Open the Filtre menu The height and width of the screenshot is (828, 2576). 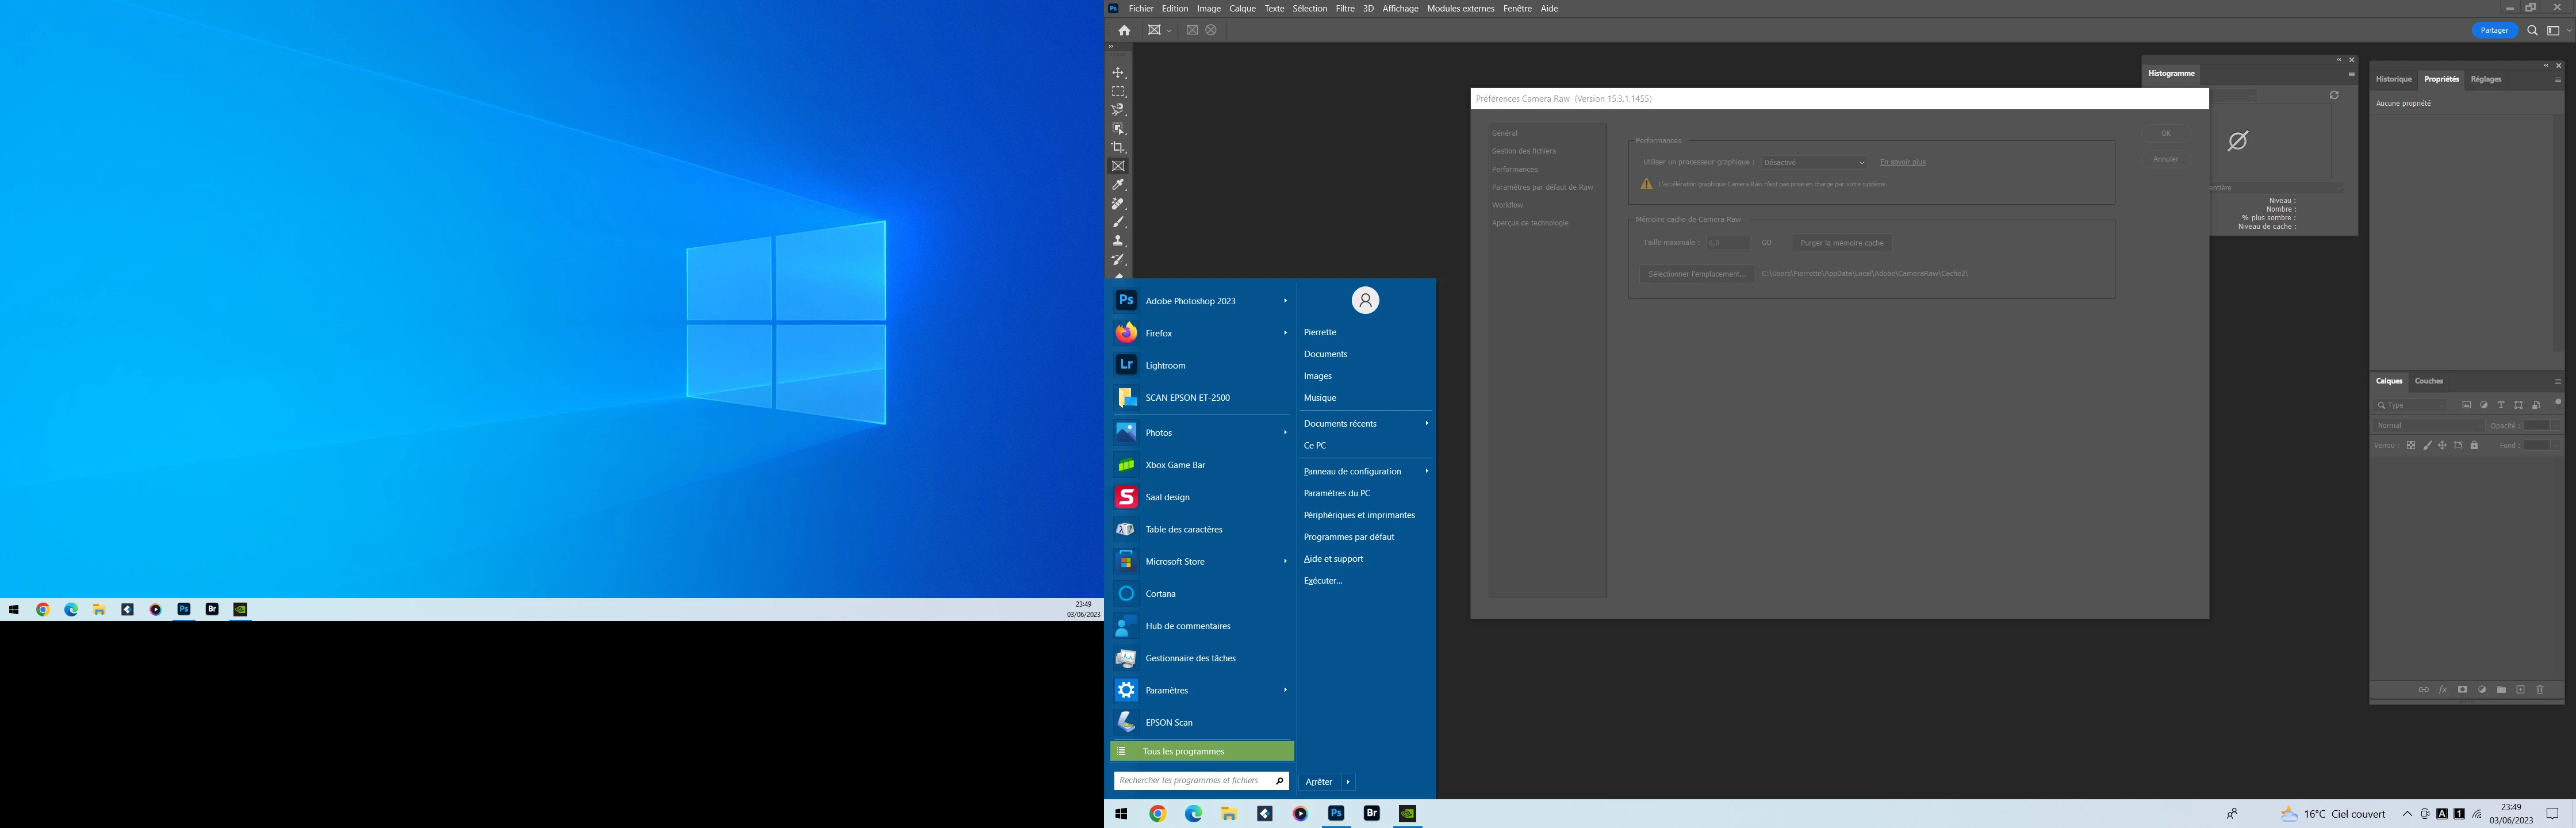(x=1345, y=8)
